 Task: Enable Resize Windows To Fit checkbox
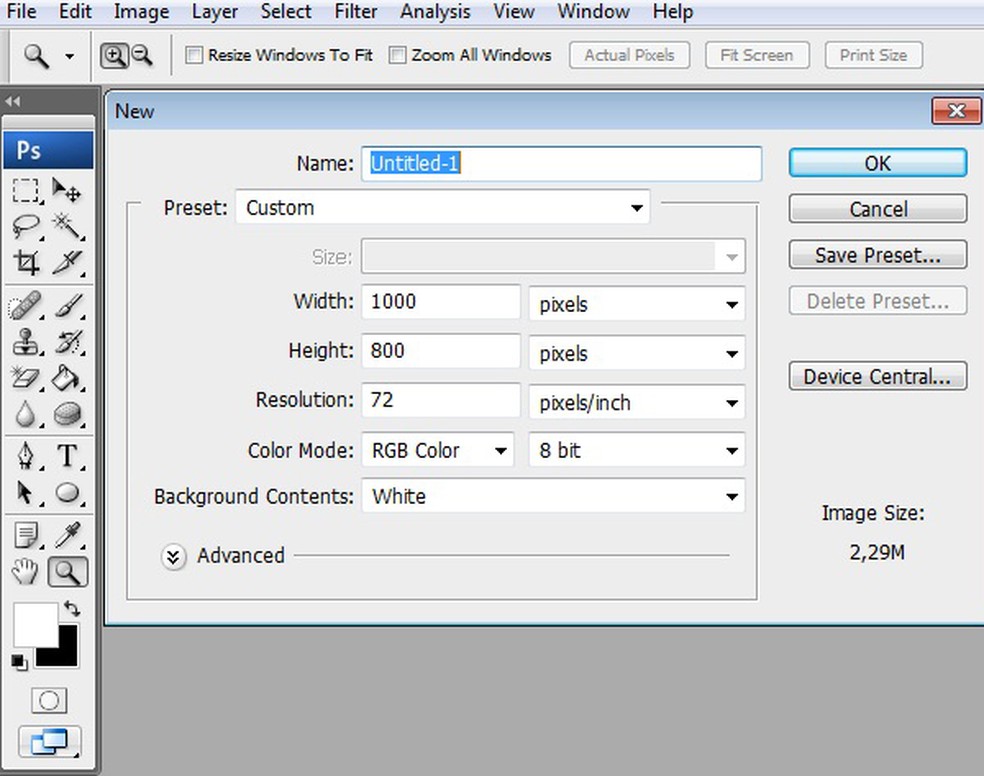coord(194,55)
